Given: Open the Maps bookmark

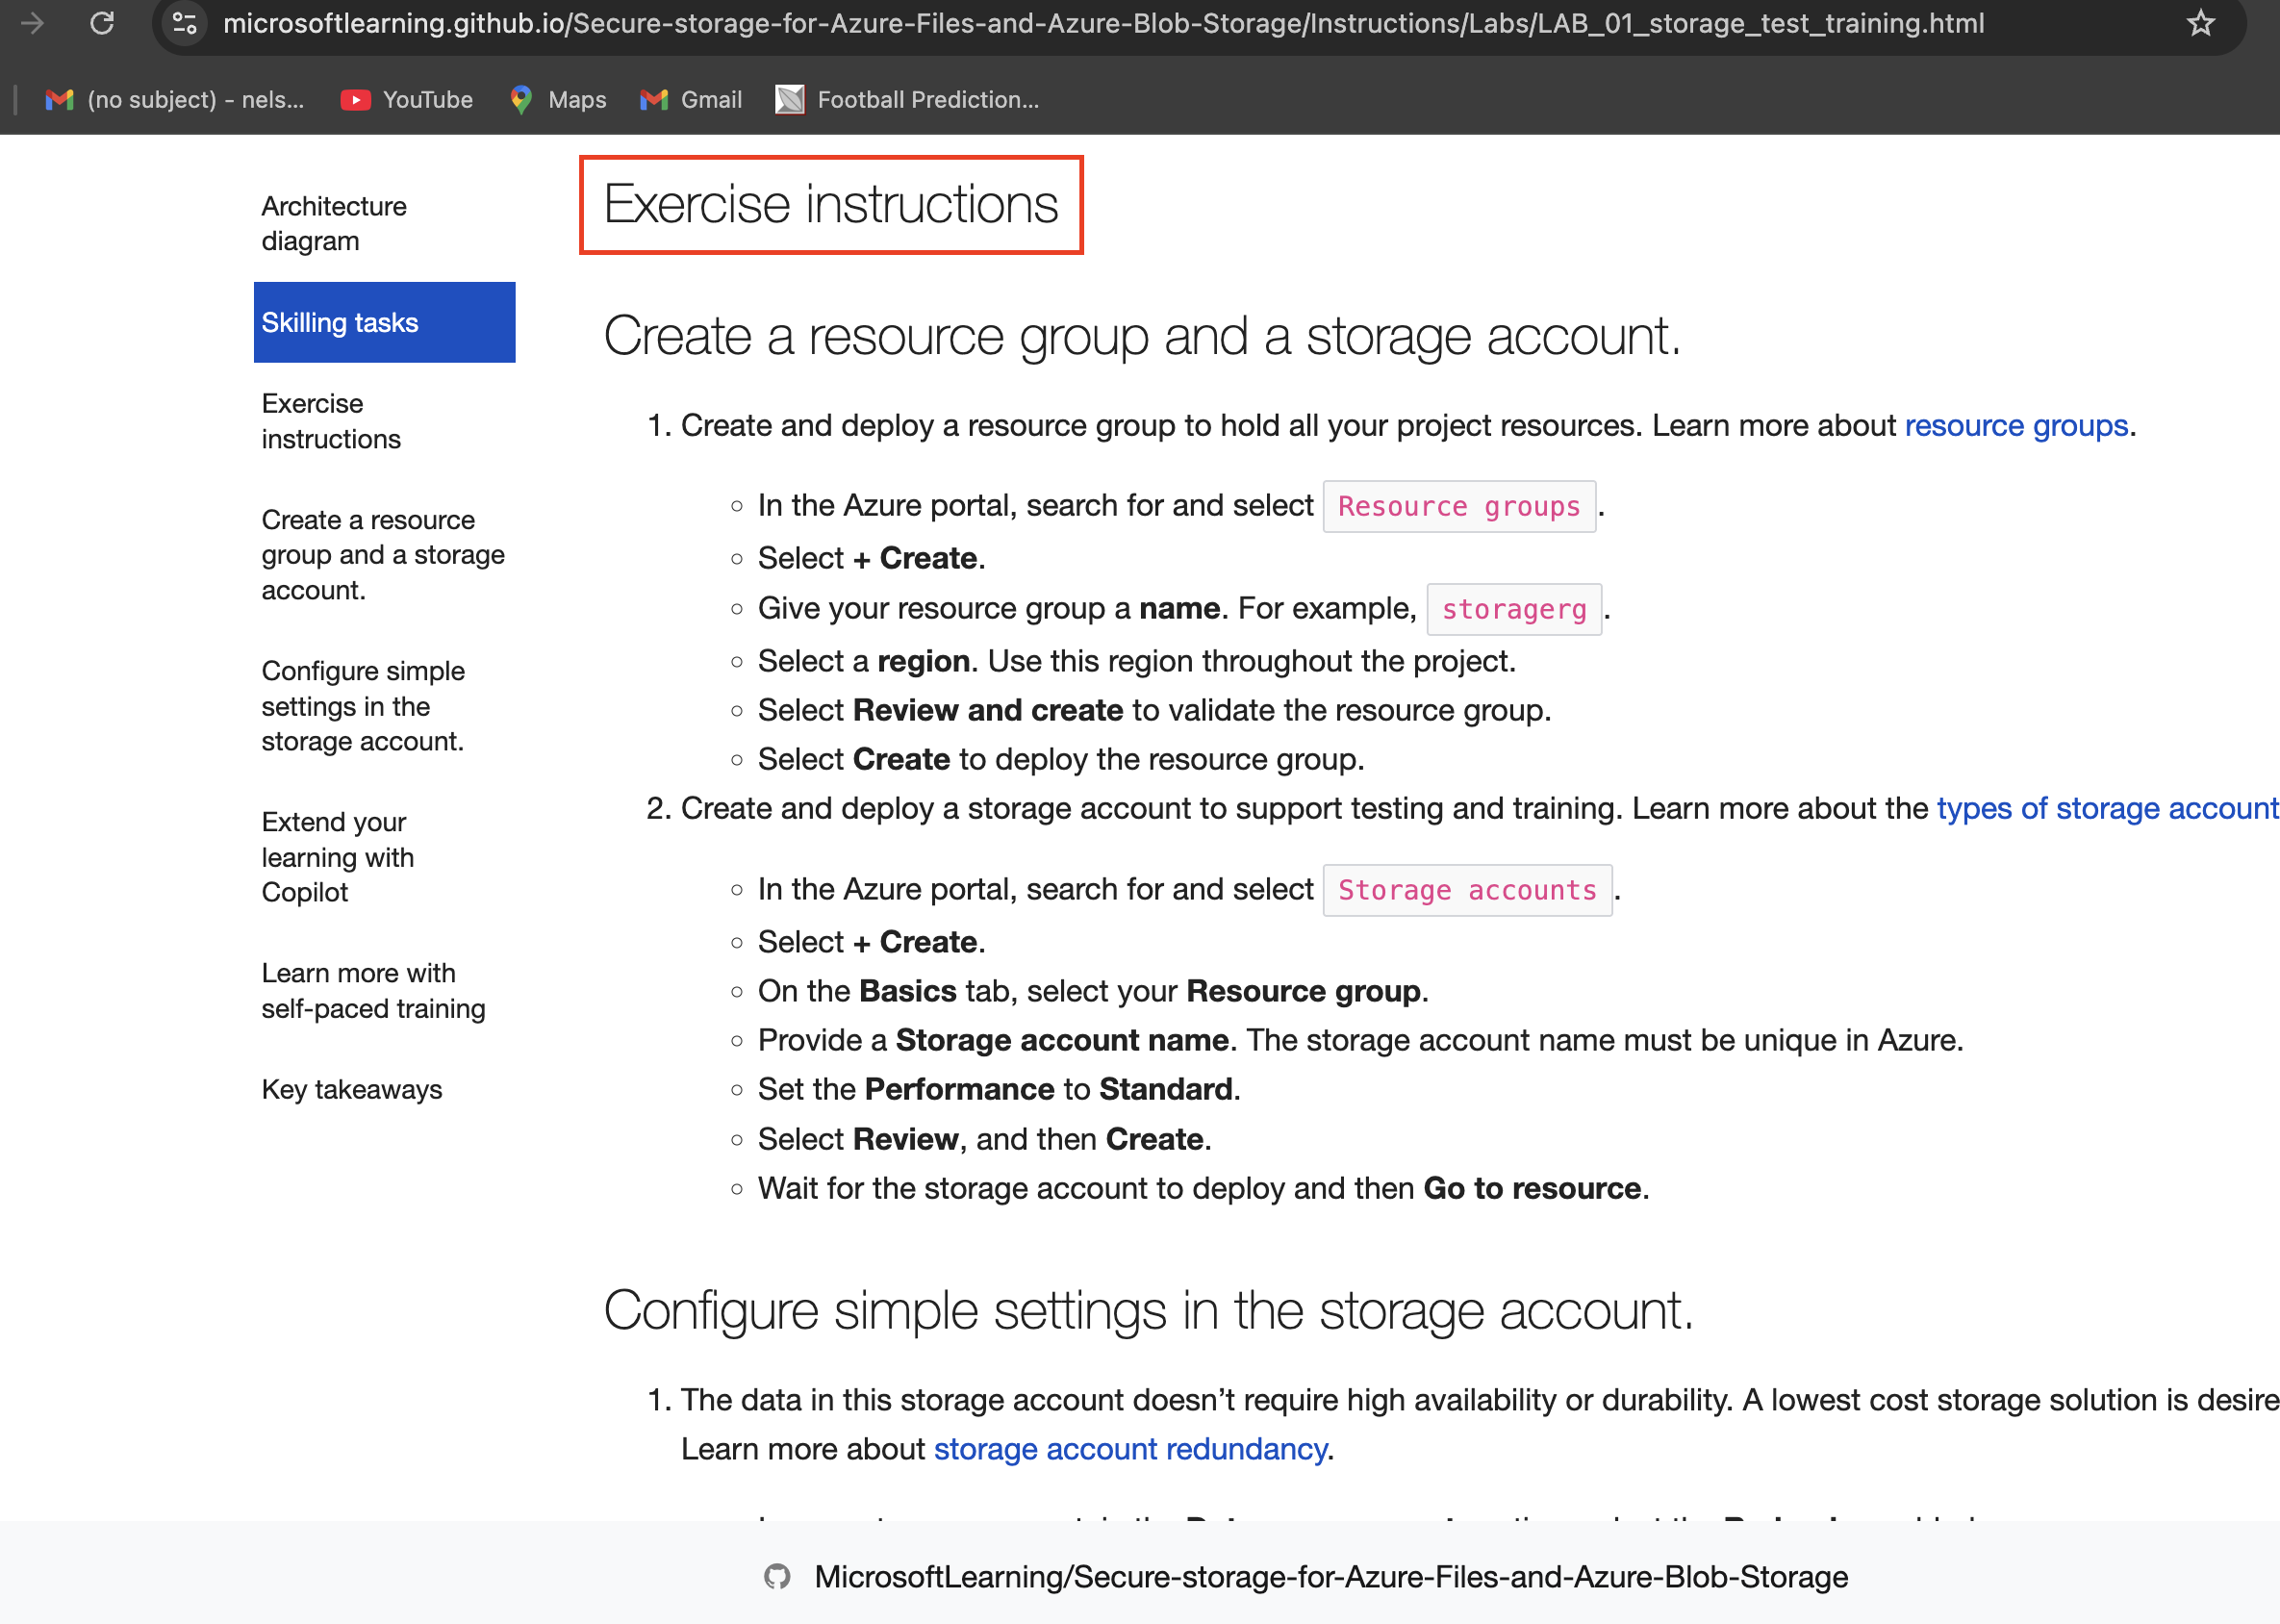Looking at the screenshot, I should 558,100.
